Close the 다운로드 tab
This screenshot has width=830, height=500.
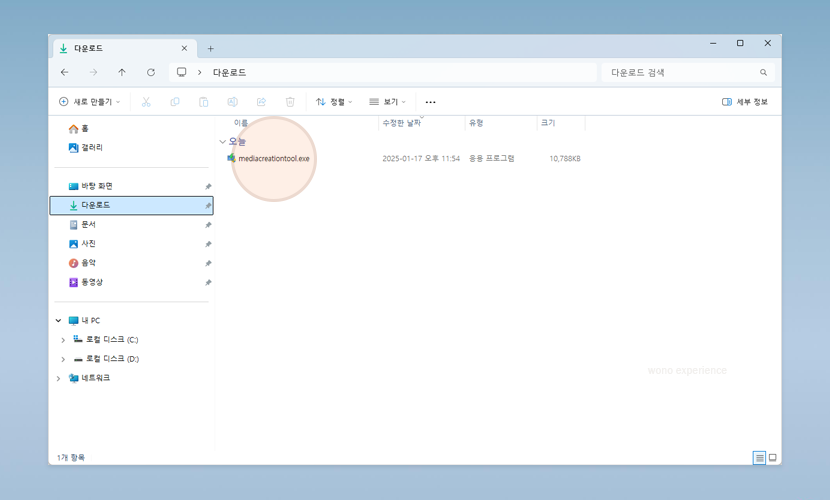click(x=184, y=48)
